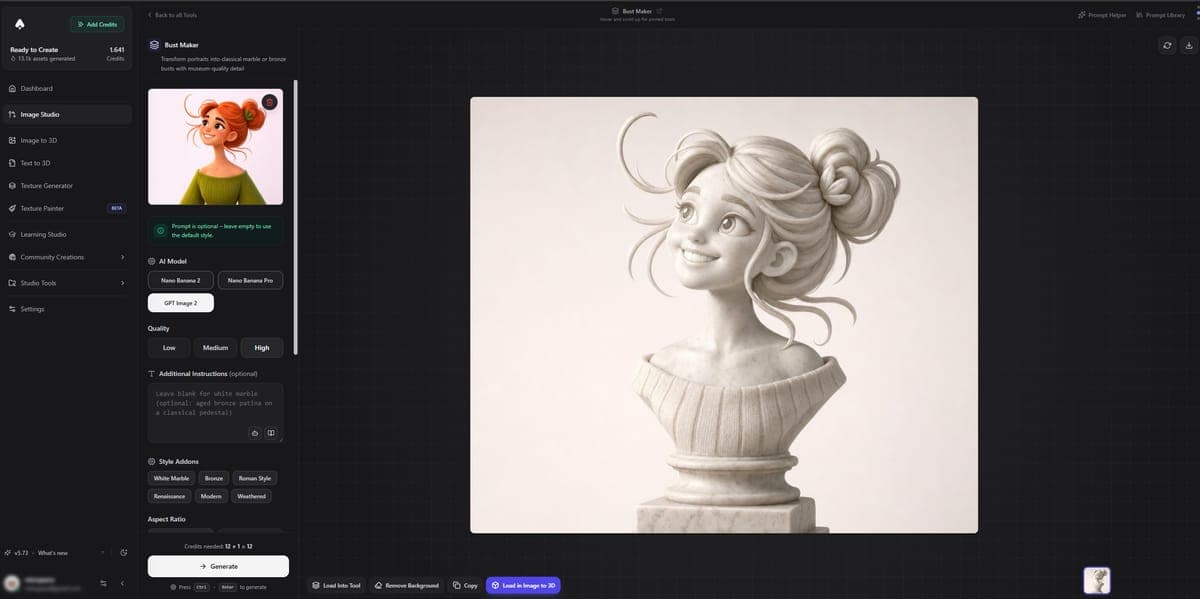Toggle the Bronze style addon
This screenshot has height=599, width=1200.
pos(214,478)
